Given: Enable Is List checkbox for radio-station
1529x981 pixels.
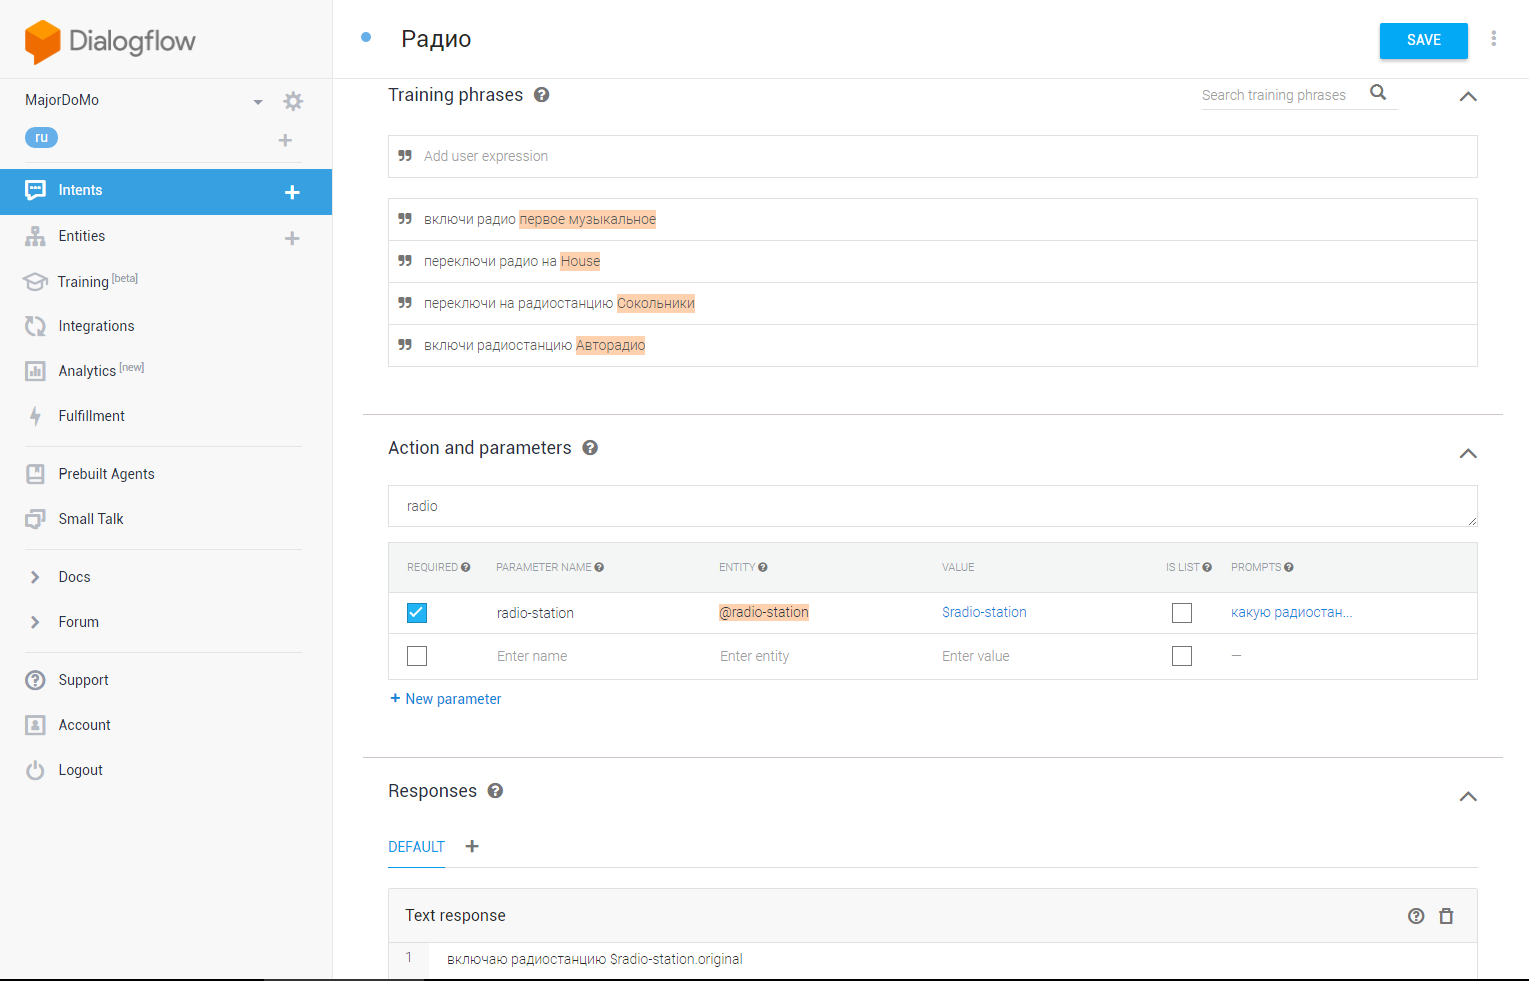Looking at the screenshot, I should point(1182,613).
